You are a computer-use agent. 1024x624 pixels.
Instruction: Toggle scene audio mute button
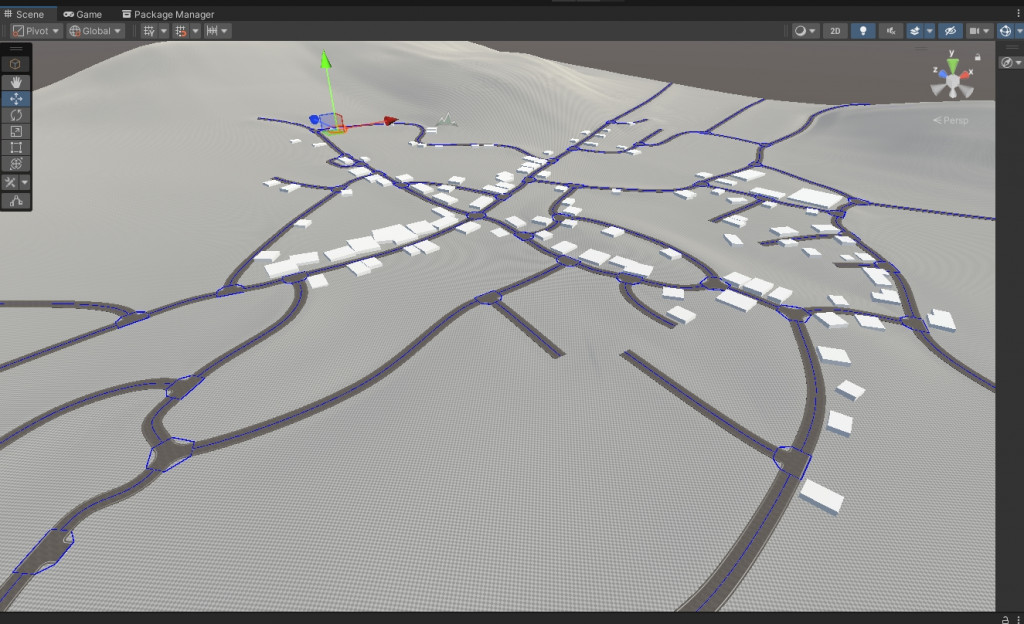click(890, 31)
